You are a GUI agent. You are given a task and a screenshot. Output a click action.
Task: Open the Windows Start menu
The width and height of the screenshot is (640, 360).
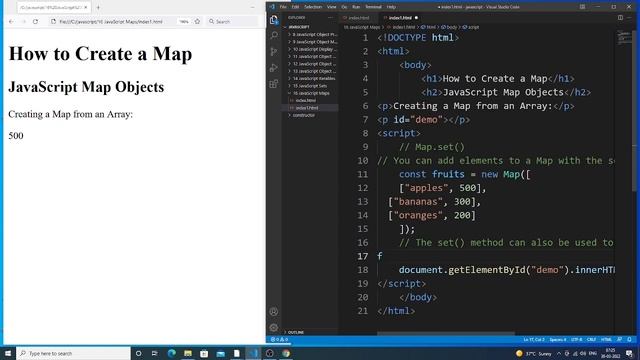point(8,353)
